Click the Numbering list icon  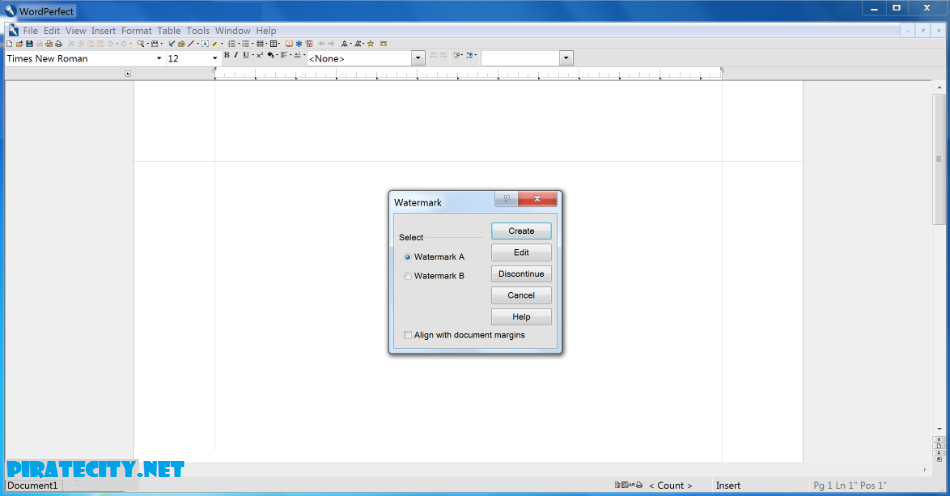pyautogui.click(x=231, y=44)
